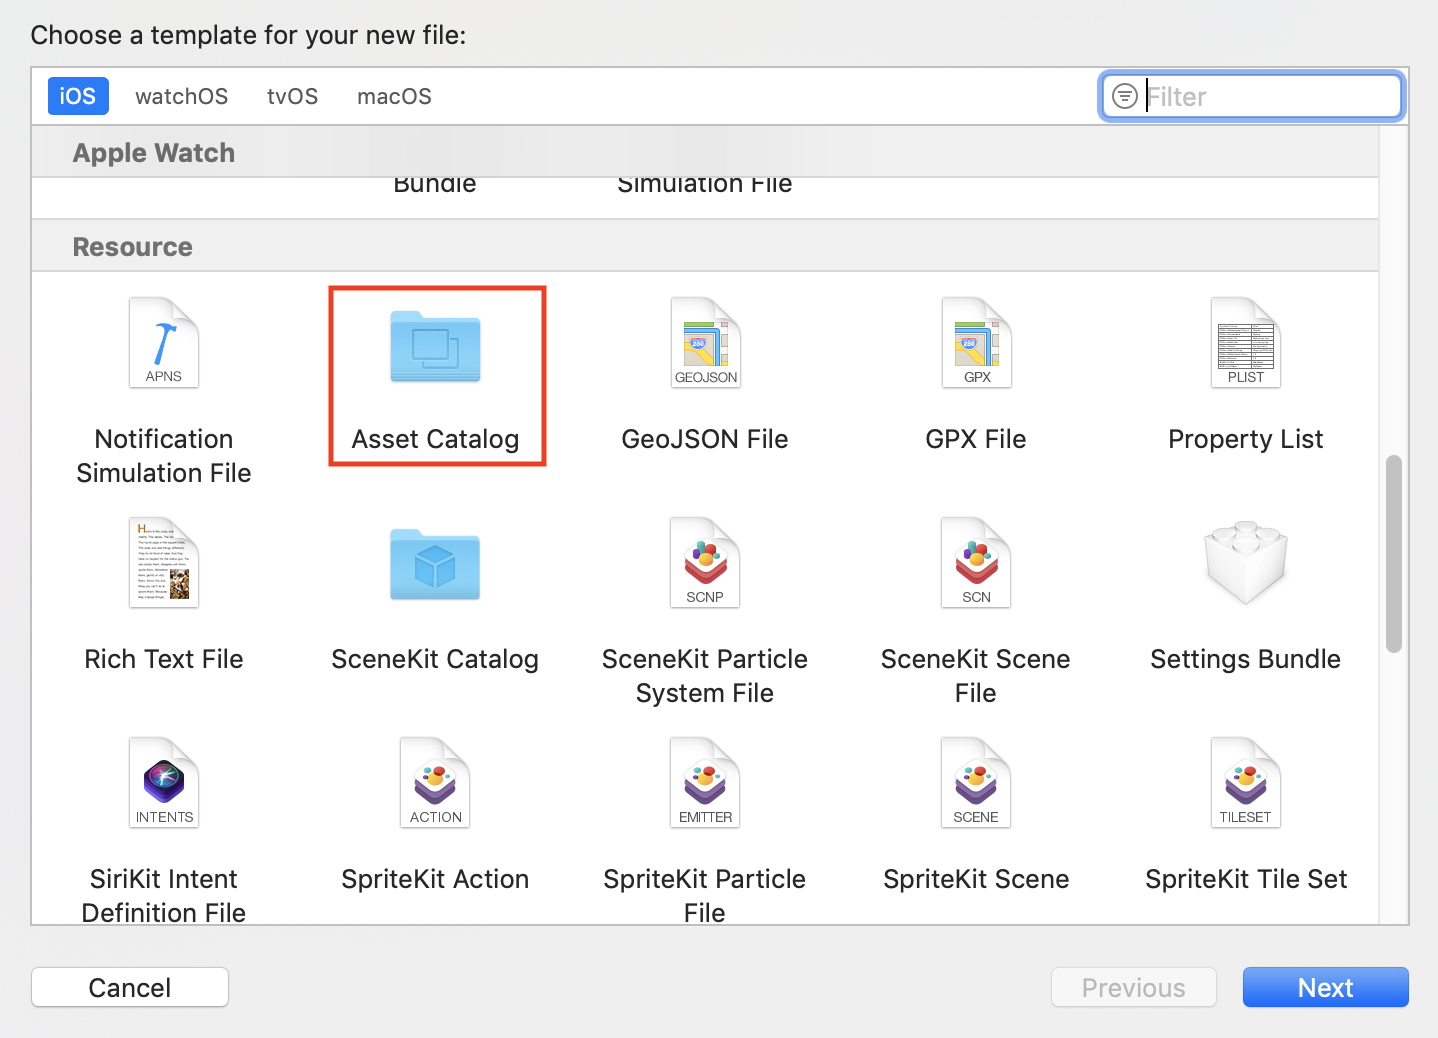The height and width of the screenshot is (1038, 1438).
Task: Select the SpriteKit Action template
Action: 435,784
